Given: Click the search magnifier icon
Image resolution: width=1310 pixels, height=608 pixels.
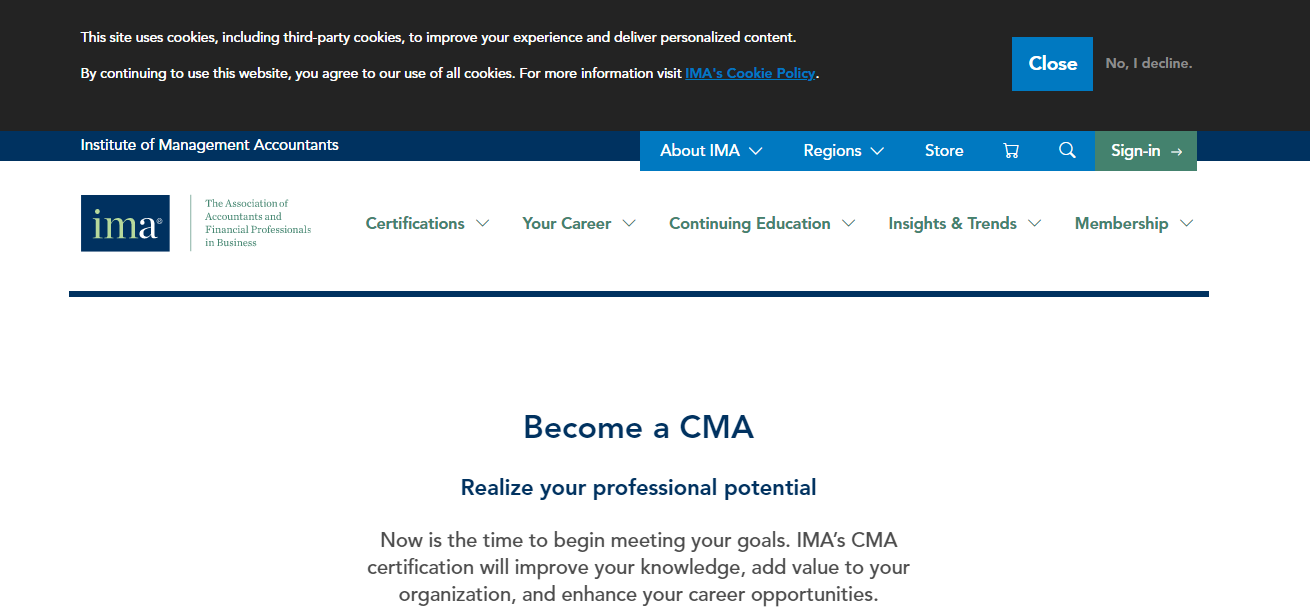Looking at the screenshot, I should click(1067, 150).
